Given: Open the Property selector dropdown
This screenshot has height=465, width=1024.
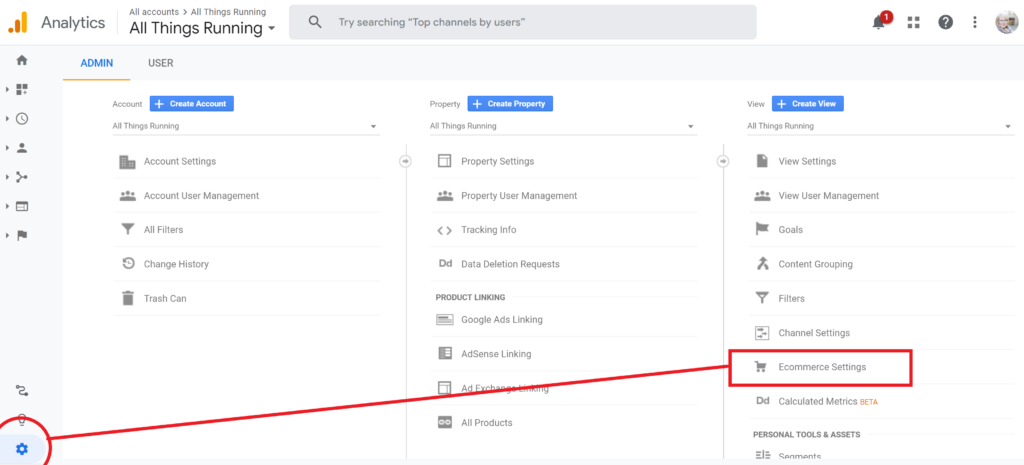Looking at the screenshot, I should pyautogui.click(x=564, y=126).
